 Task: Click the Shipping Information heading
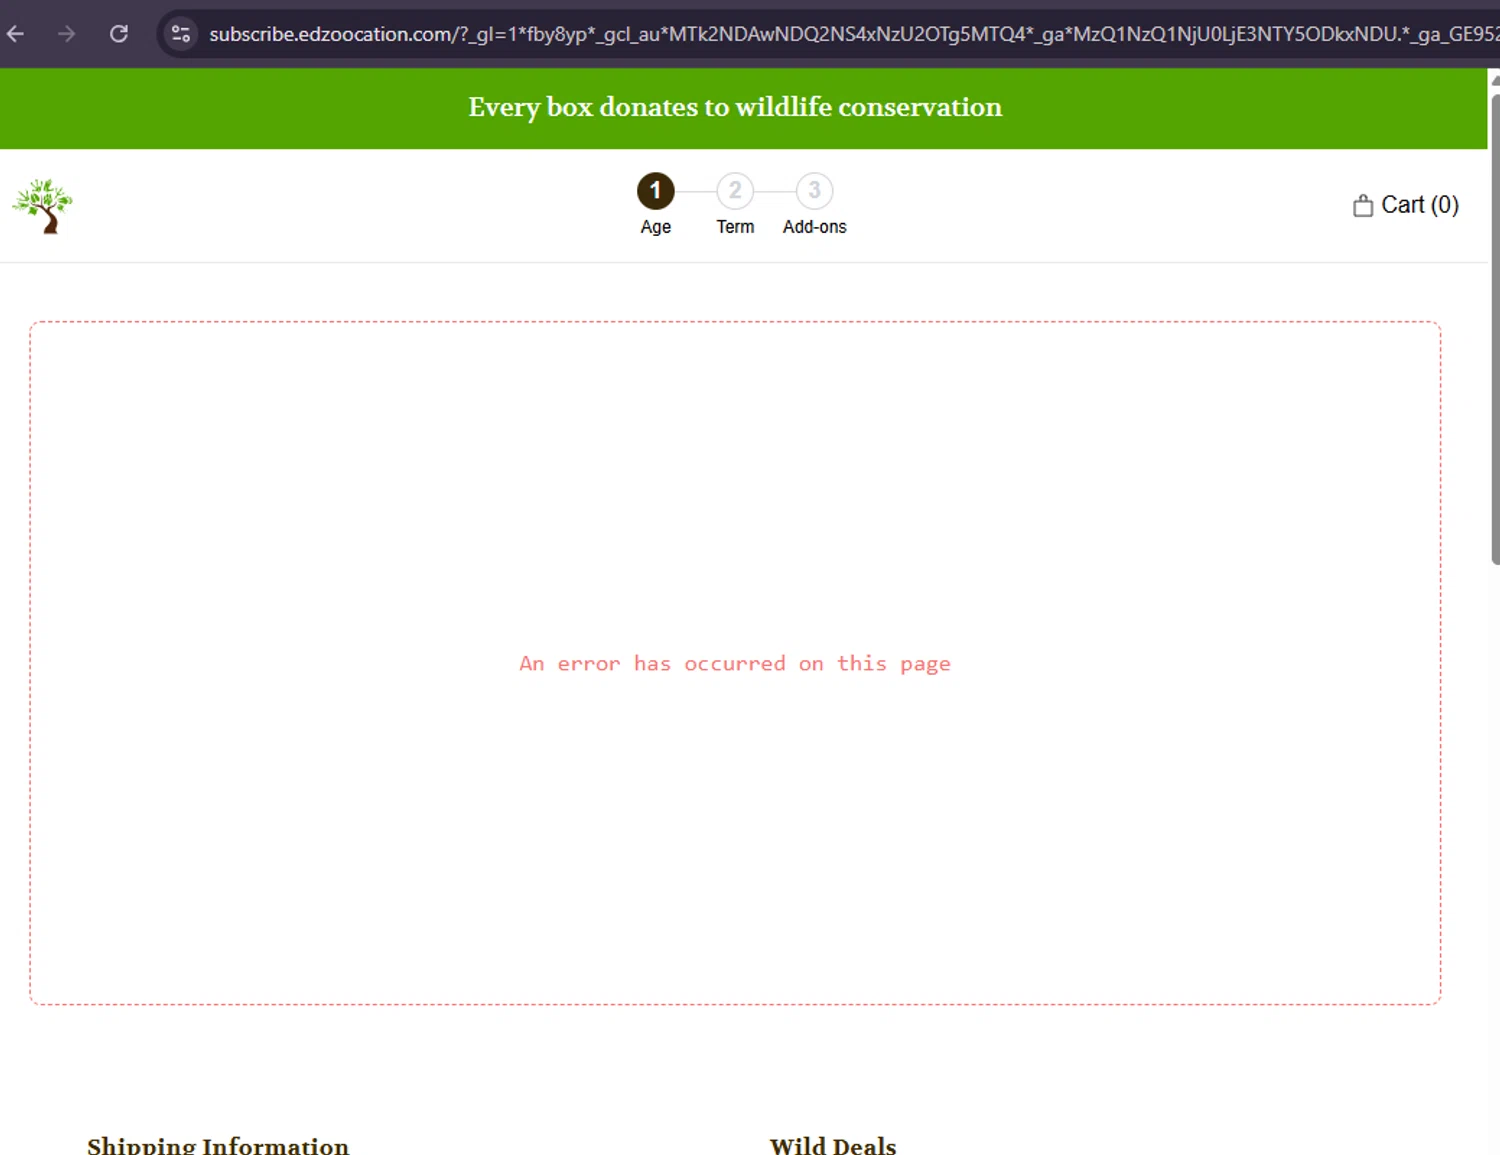coord(218,1145)
